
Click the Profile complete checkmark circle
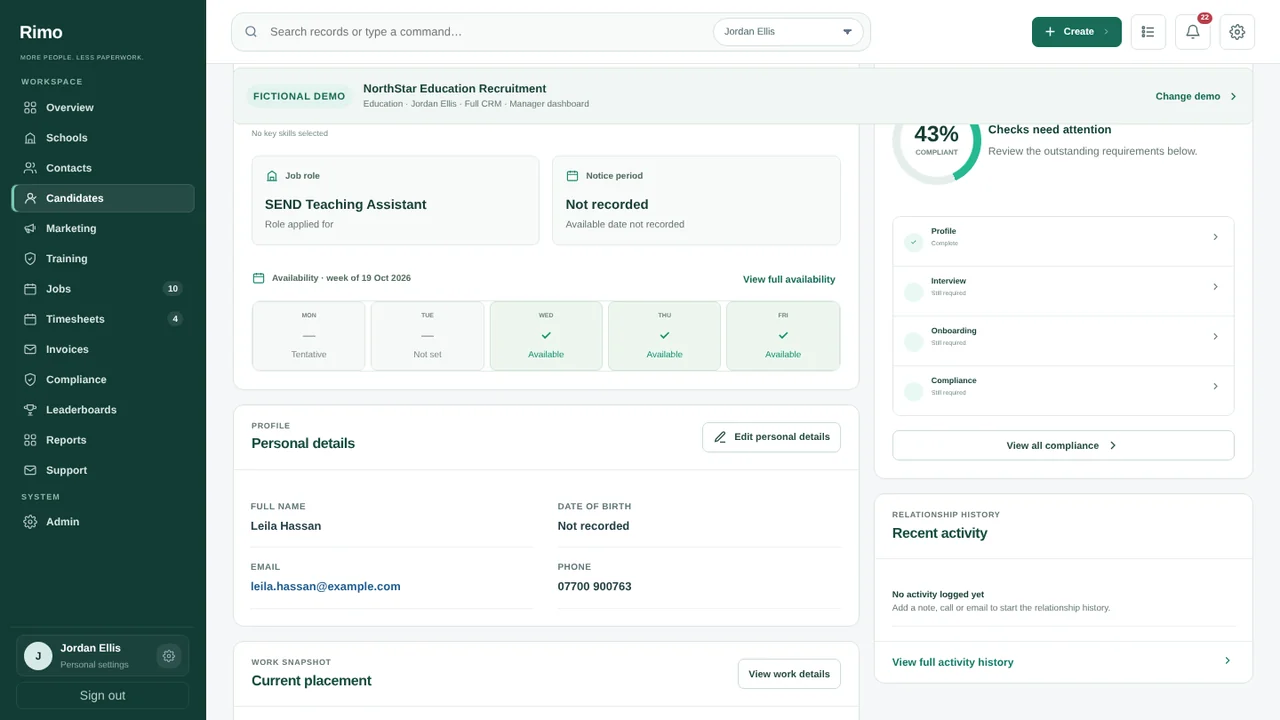[913, 242]
